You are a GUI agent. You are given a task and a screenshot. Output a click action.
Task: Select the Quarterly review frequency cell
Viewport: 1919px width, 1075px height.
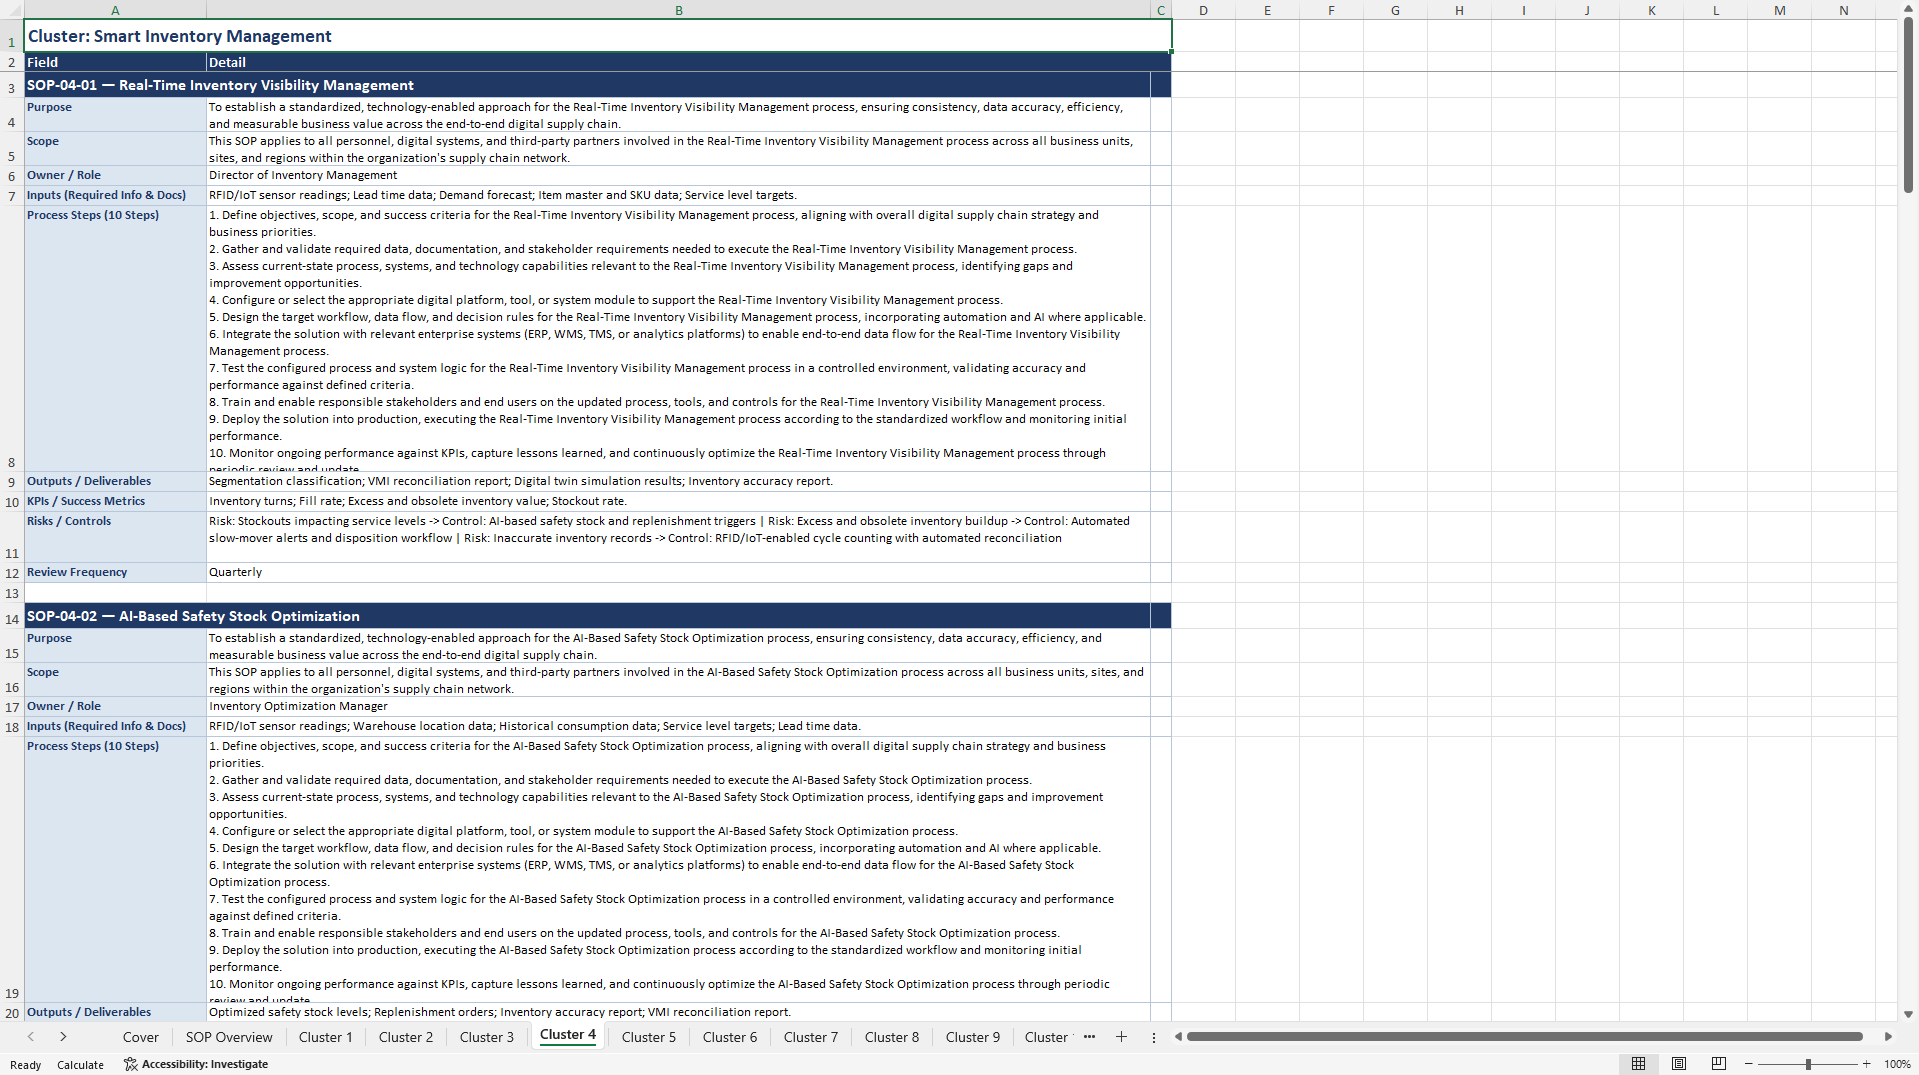coord(678,572)
